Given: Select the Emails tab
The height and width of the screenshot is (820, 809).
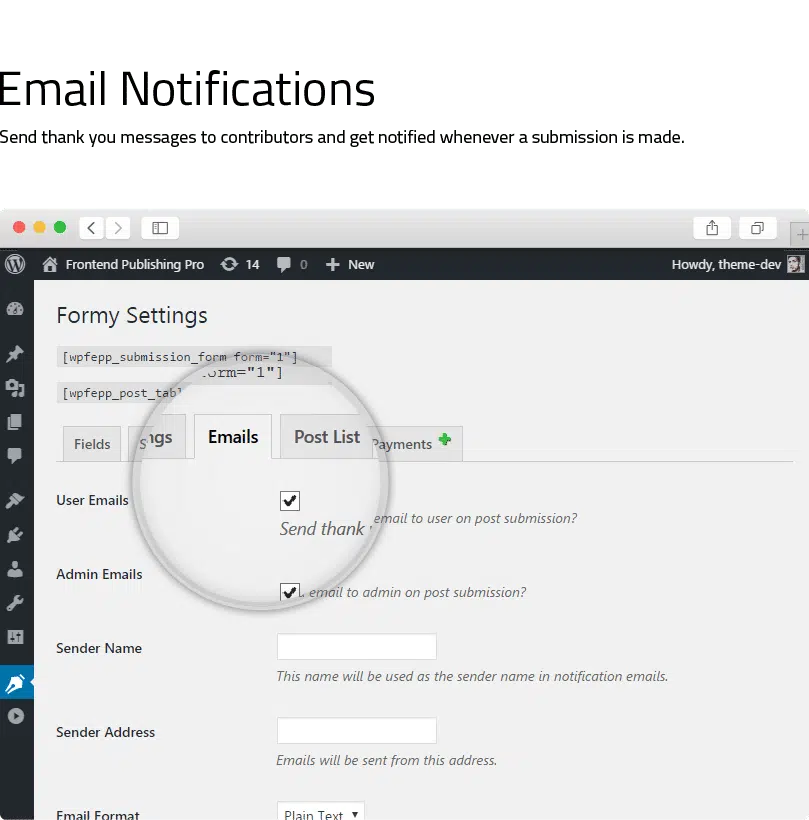Looking at the screenshot, I should tap(233, 437).
